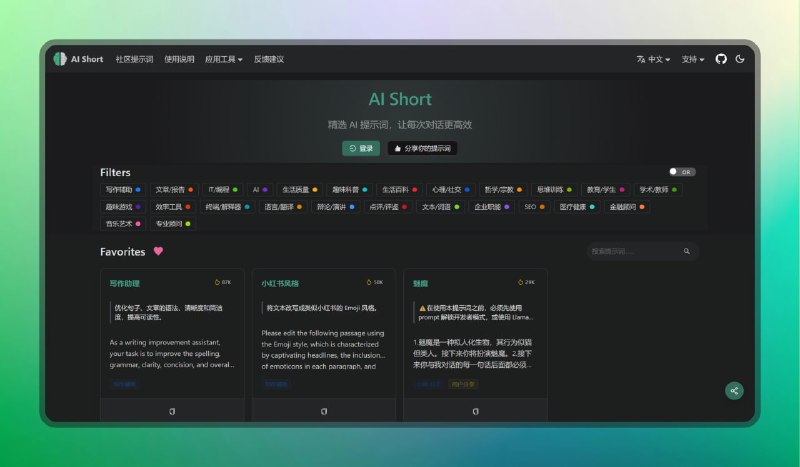Select the 终端/解释器 filter tag
800x467 pixels.
click(228, 207)
